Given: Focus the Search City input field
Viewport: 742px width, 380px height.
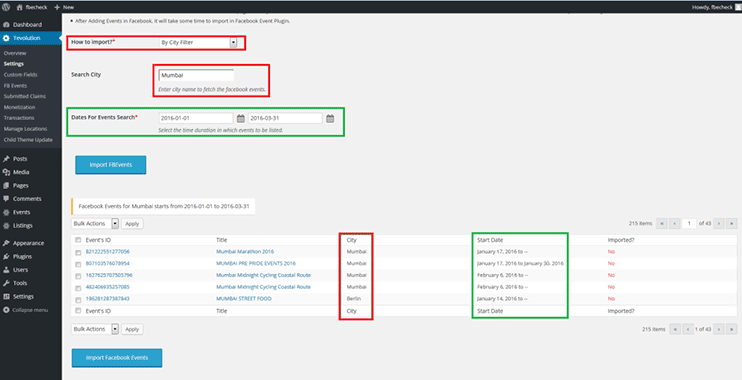Looking at the screenshot, I should click(x=196, y=75).
